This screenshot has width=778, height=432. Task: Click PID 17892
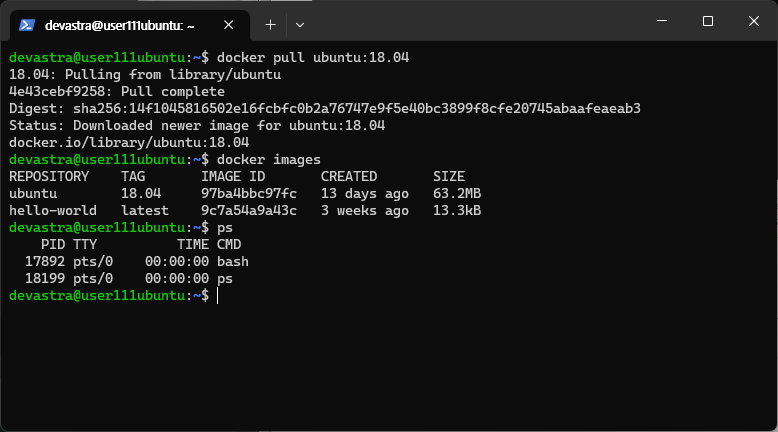45,261
